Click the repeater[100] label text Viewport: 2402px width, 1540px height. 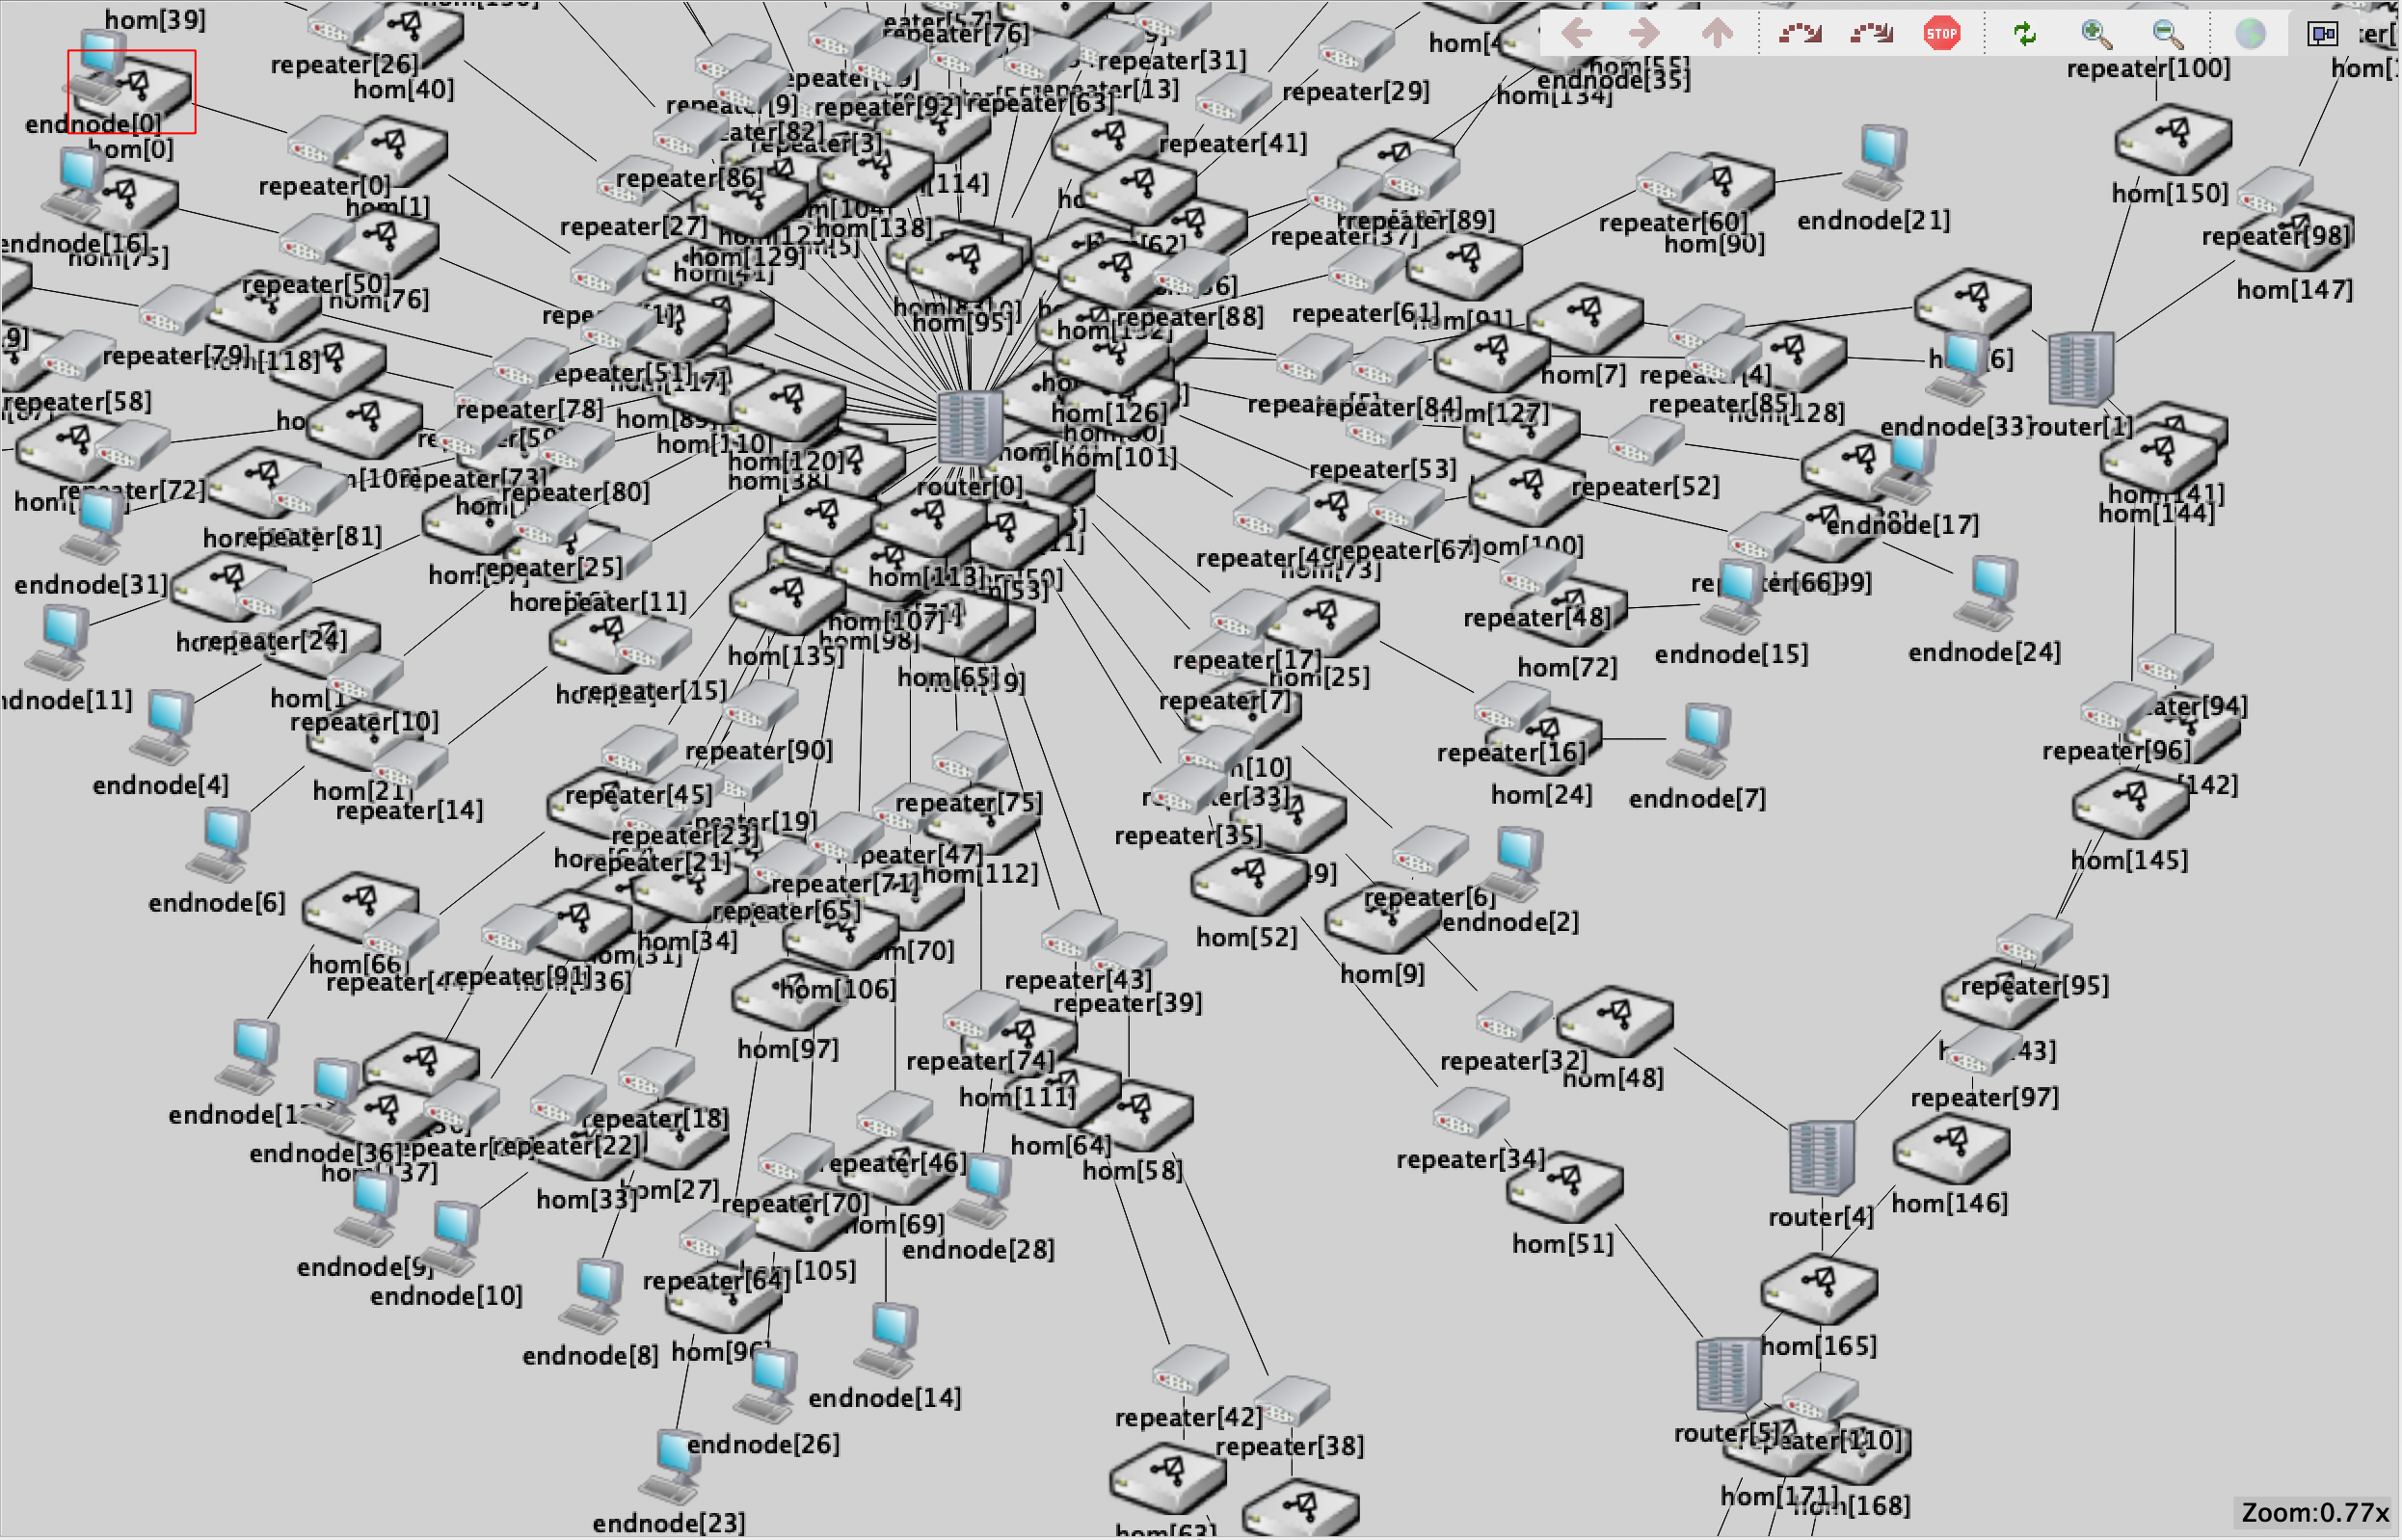2149,69
